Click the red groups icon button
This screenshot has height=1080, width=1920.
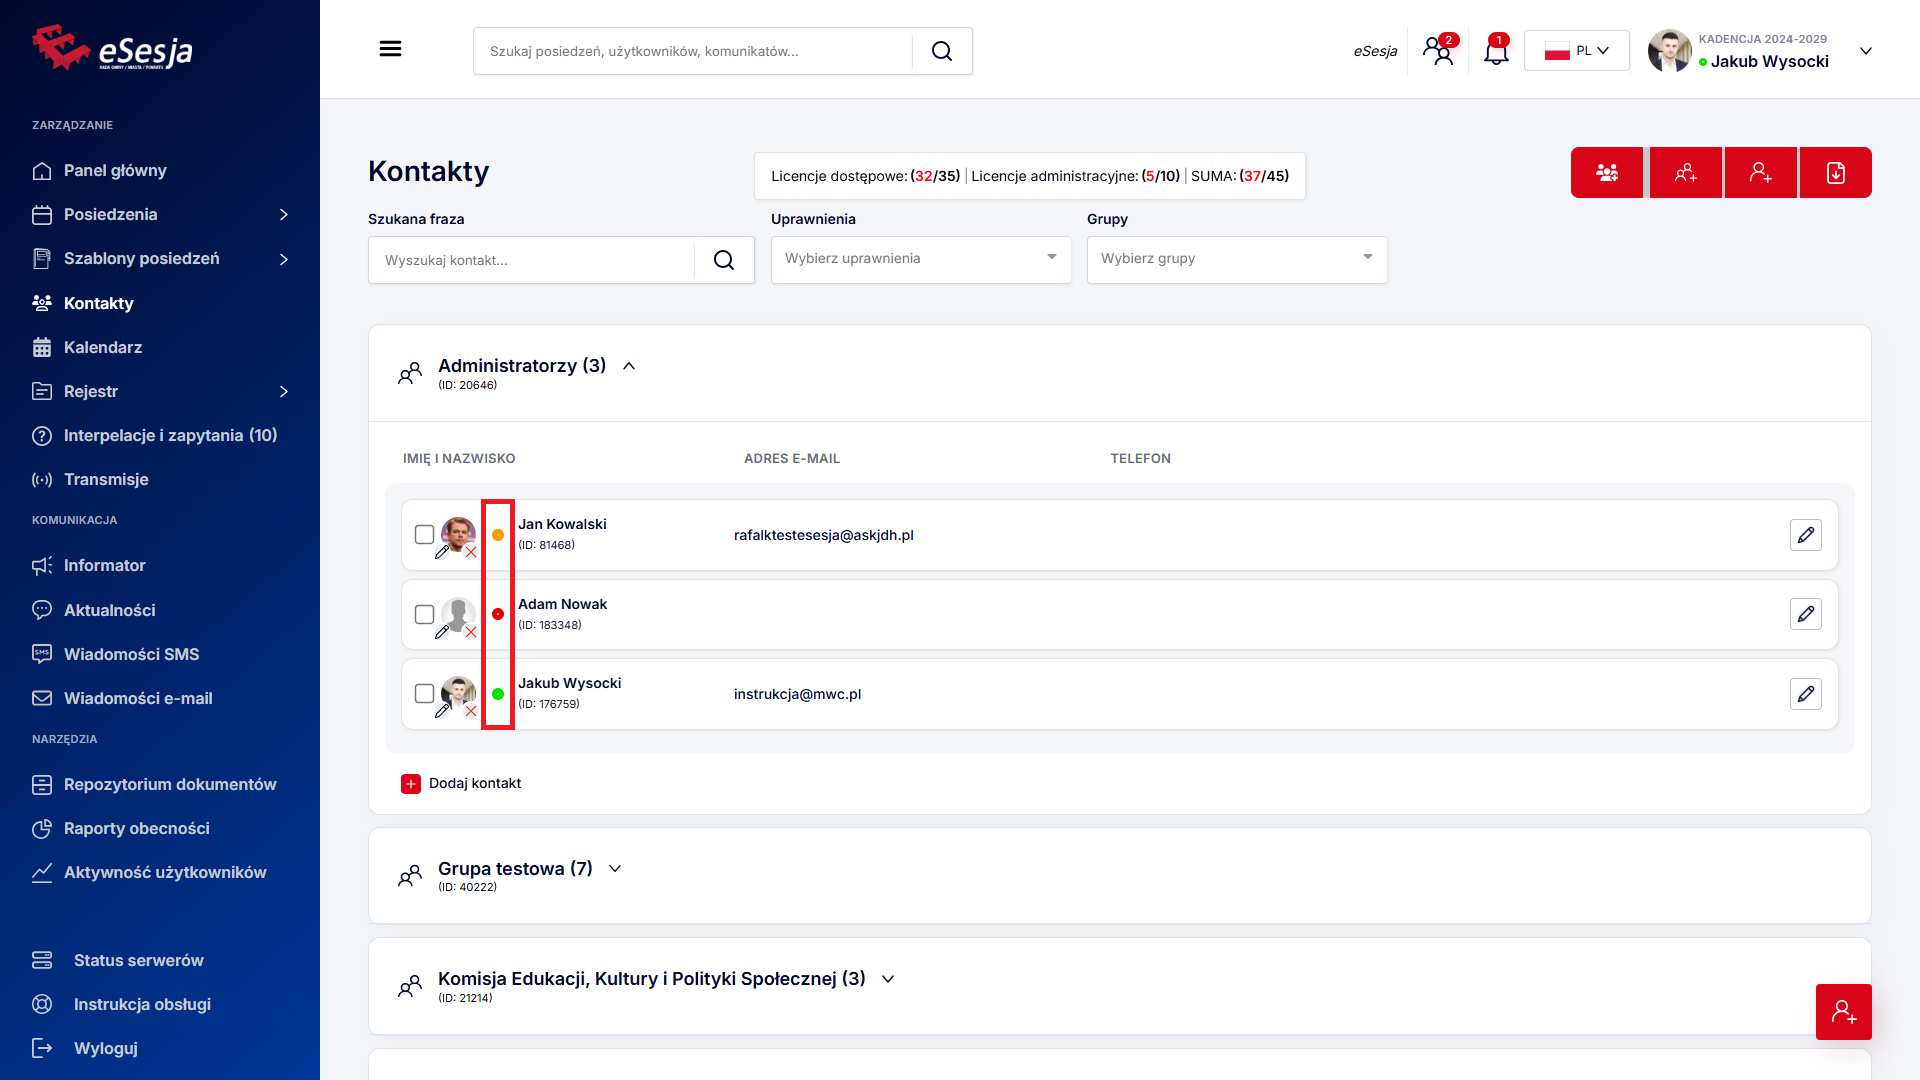pos(1606,173)
